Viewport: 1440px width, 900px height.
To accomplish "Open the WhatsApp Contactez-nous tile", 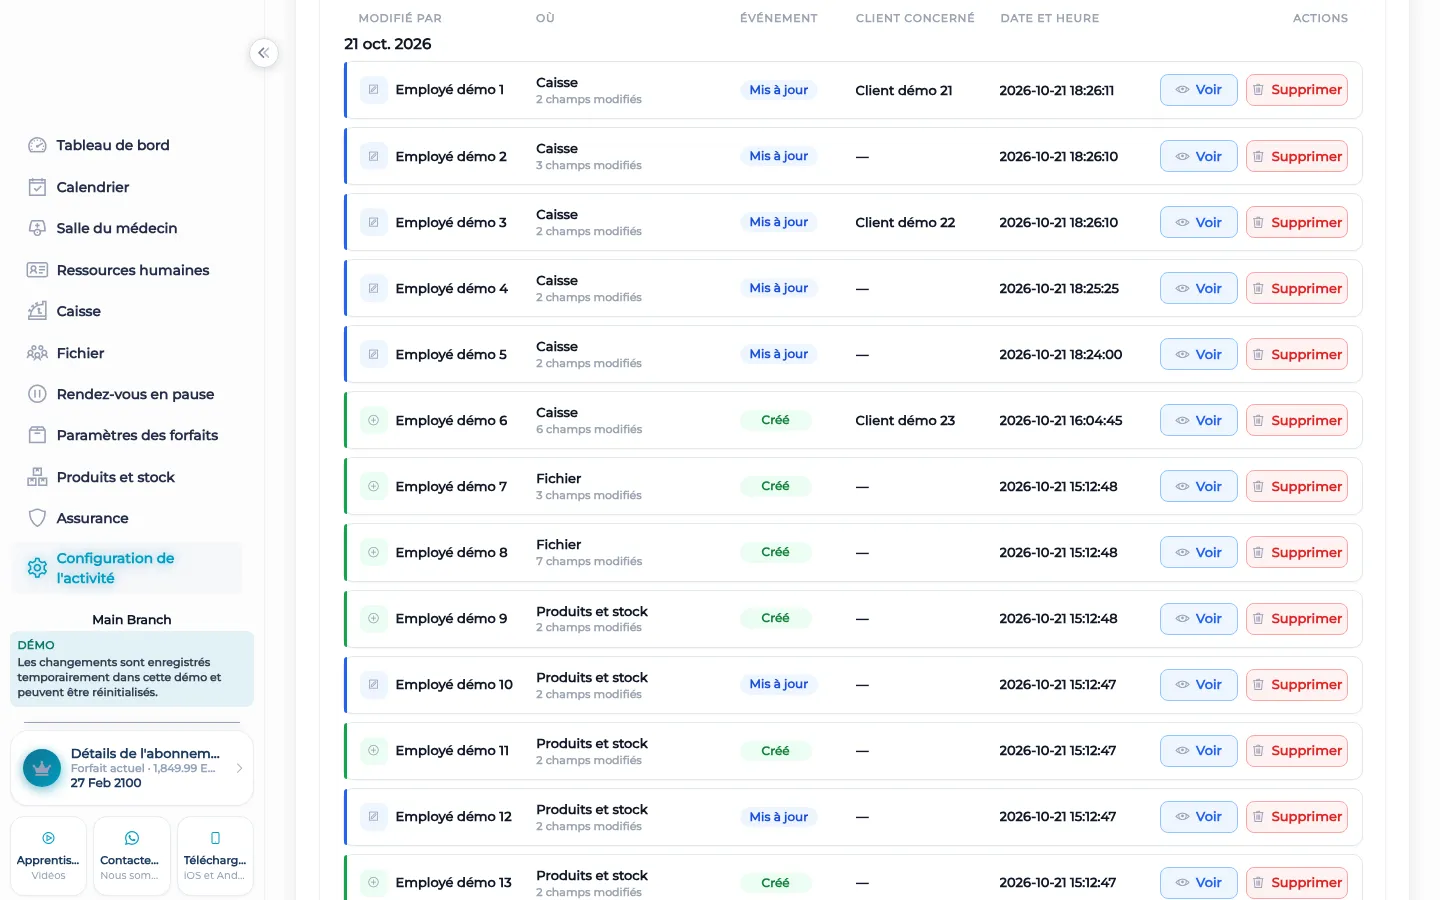I will click(131, 856).
